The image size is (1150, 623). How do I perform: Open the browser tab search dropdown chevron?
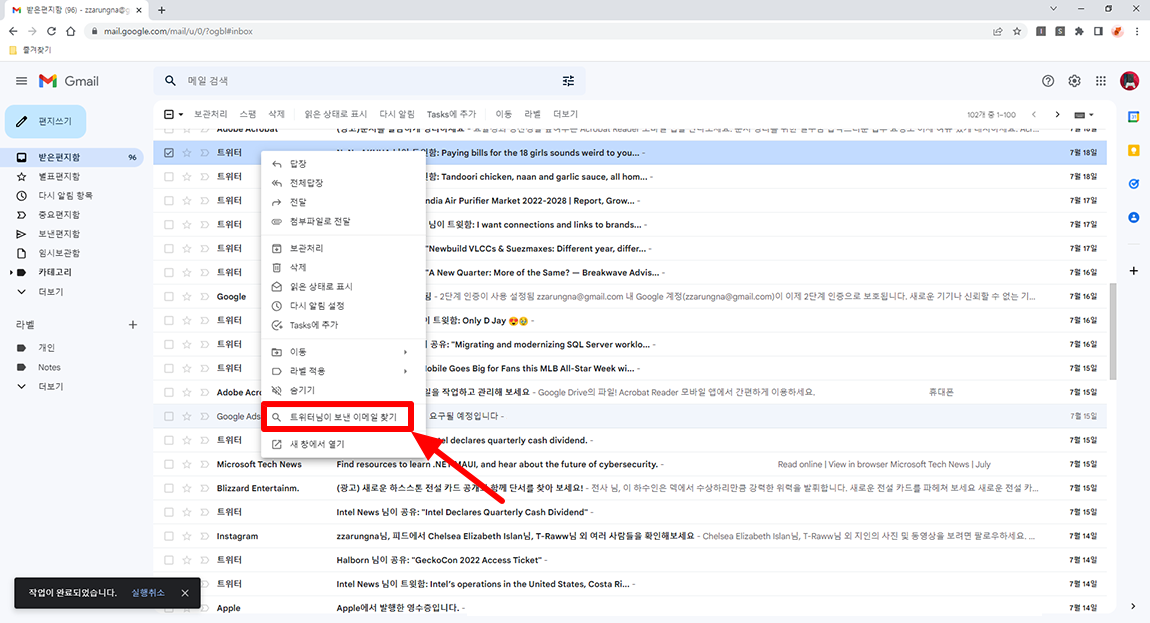tap(1053, 9)
